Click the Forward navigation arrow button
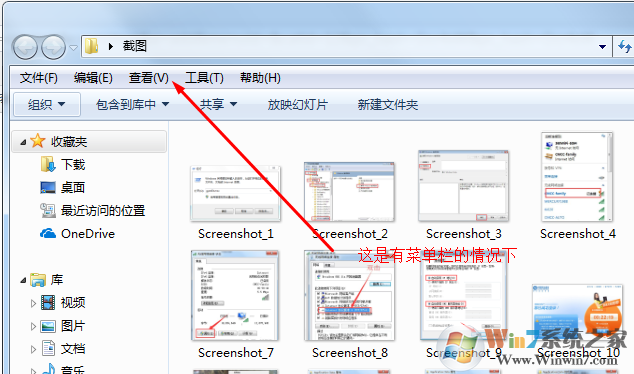This screenshot has width=634, height=374. [x=53, y=48]
